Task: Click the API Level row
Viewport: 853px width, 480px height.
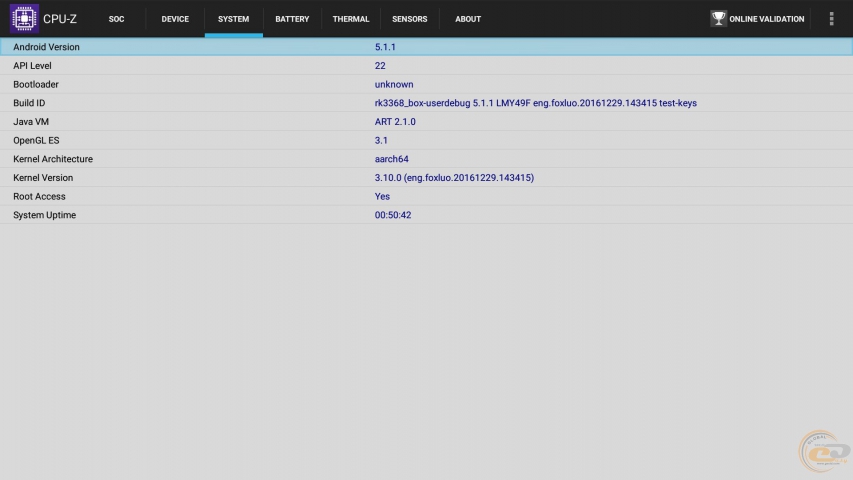Action: [426, 65]
